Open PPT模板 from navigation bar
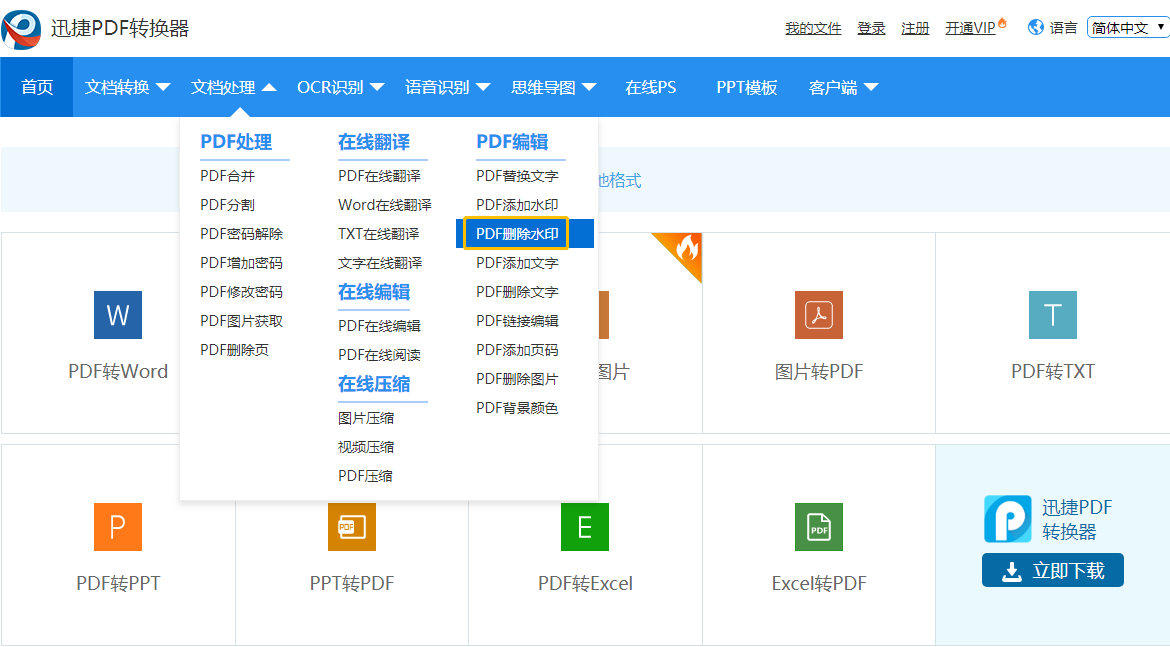 [x=747, y=87]
